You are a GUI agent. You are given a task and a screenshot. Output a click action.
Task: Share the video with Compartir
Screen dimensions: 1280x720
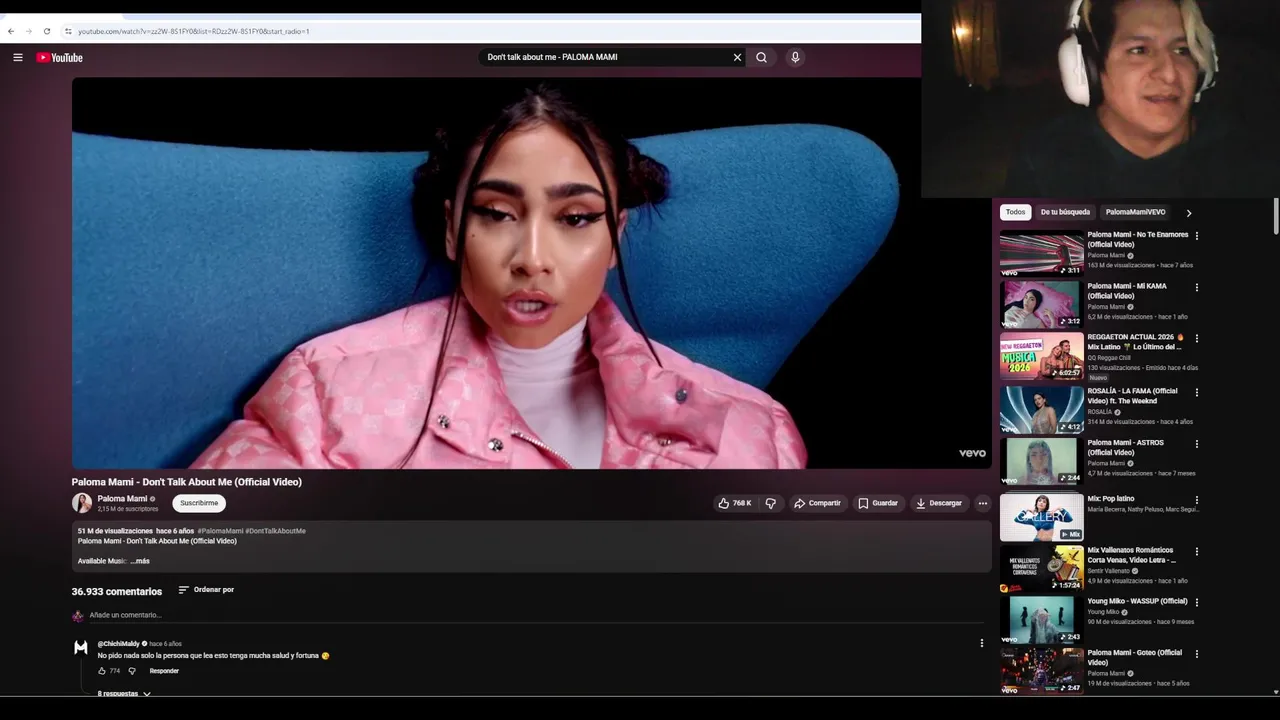coord(817,503)
